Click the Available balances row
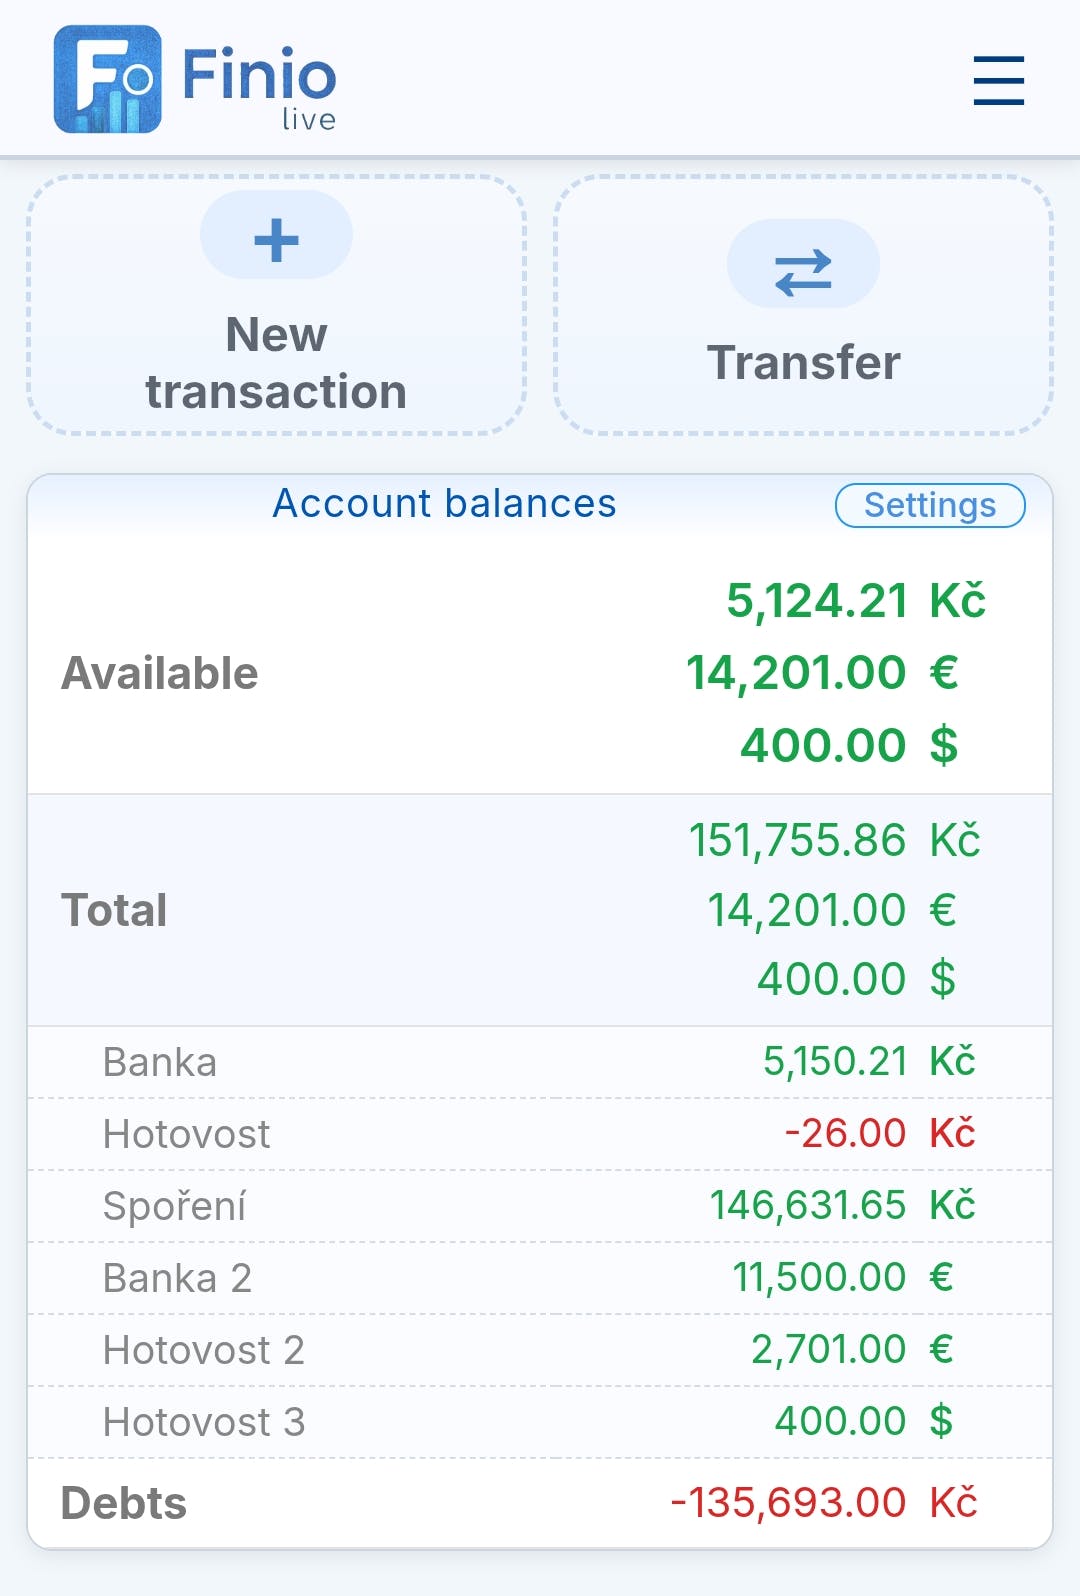 tap(540, 673)
